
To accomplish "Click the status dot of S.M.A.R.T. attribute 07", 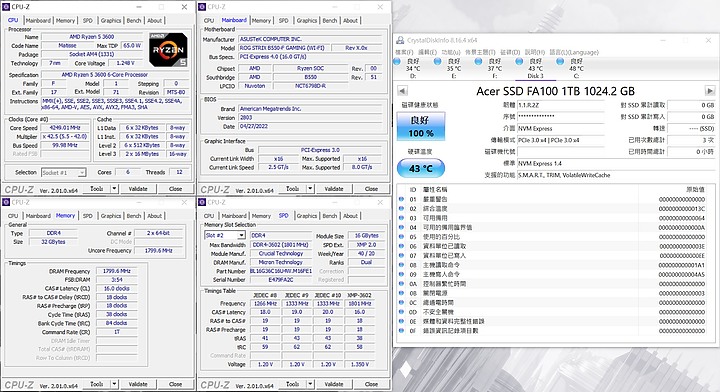I will click(401, 256).
